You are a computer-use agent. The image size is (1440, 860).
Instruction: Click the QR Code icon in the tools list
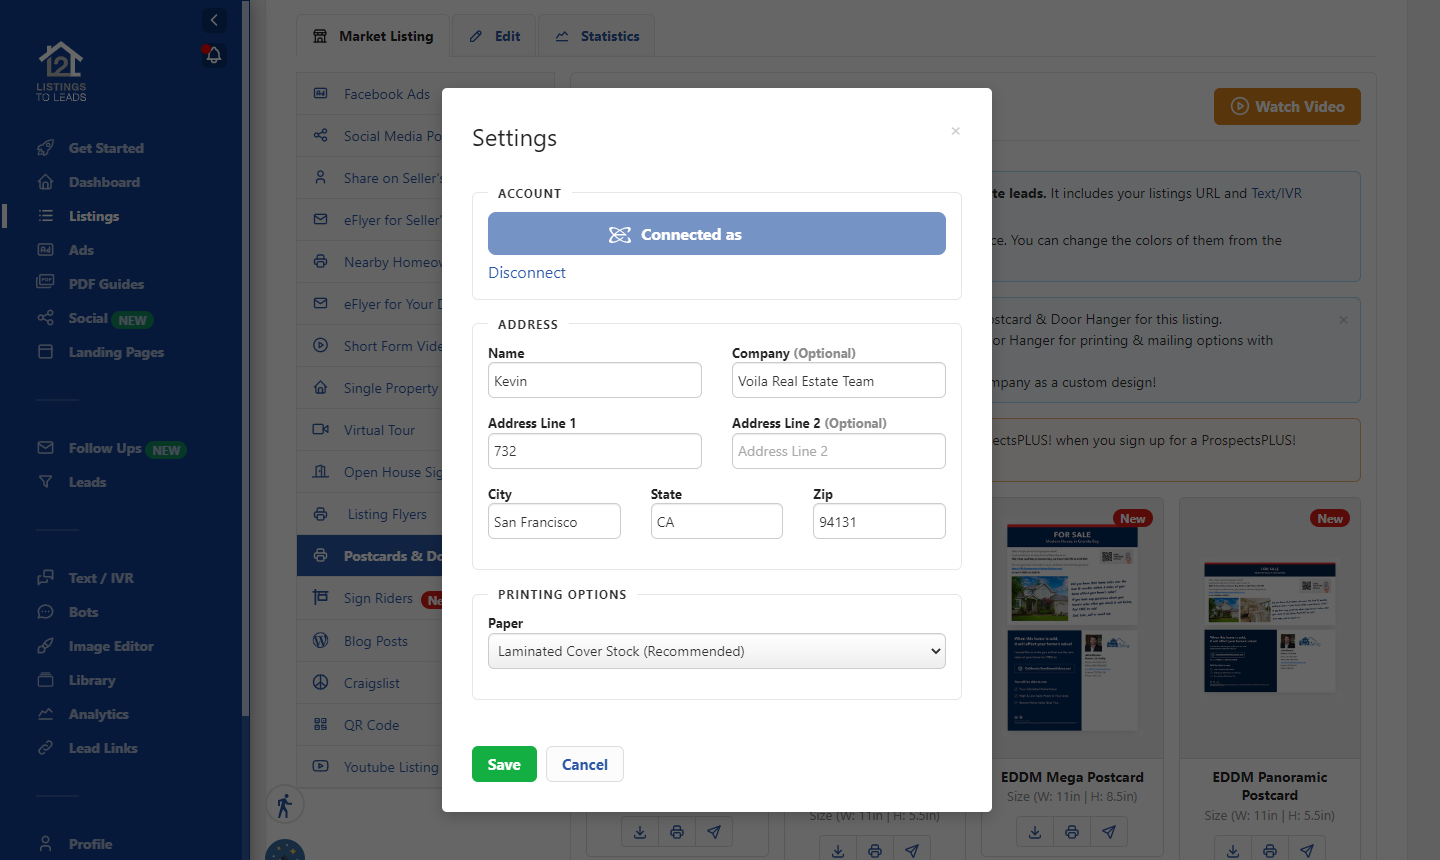click(322, 725)
